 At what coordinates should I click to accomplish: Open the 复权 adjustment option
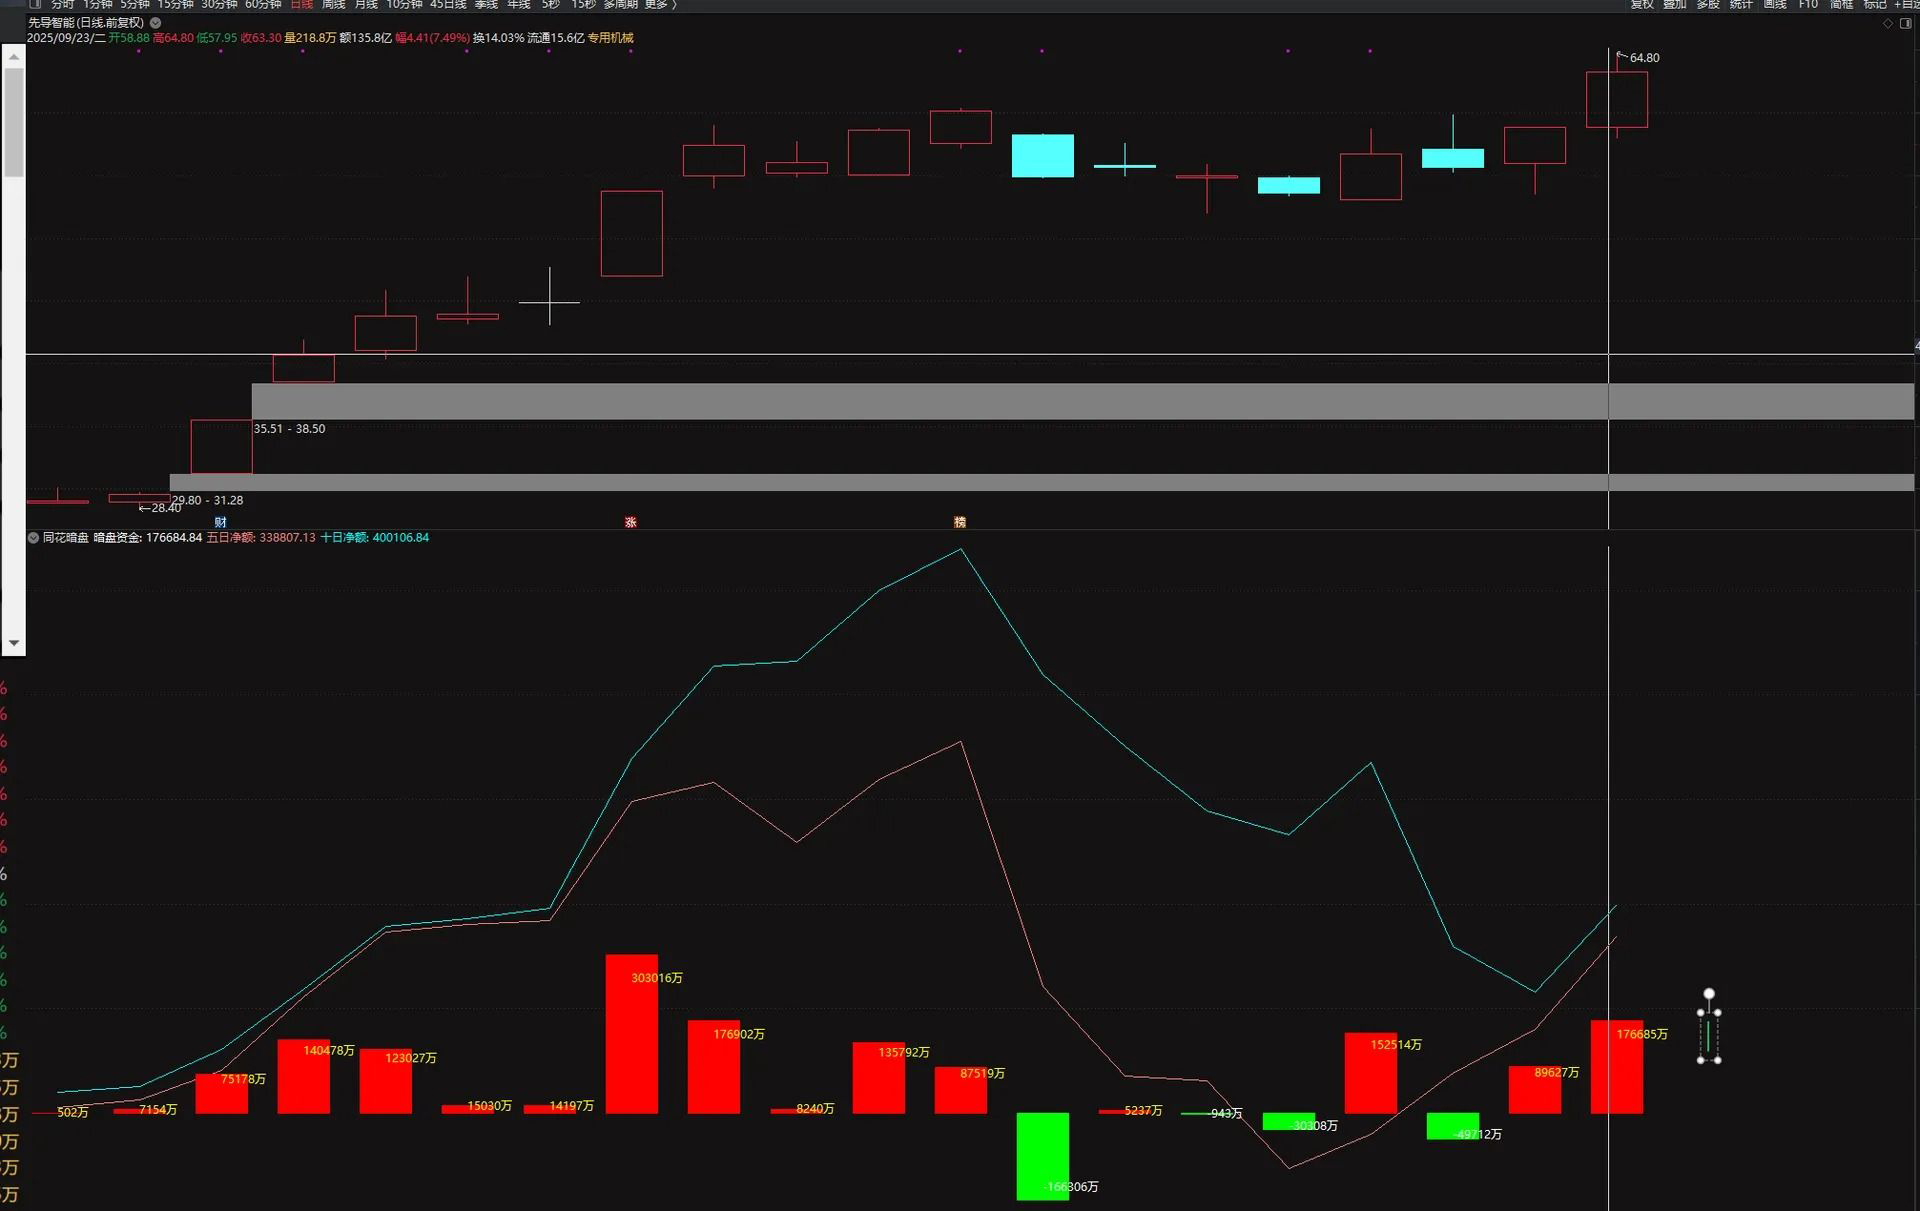1642,4
